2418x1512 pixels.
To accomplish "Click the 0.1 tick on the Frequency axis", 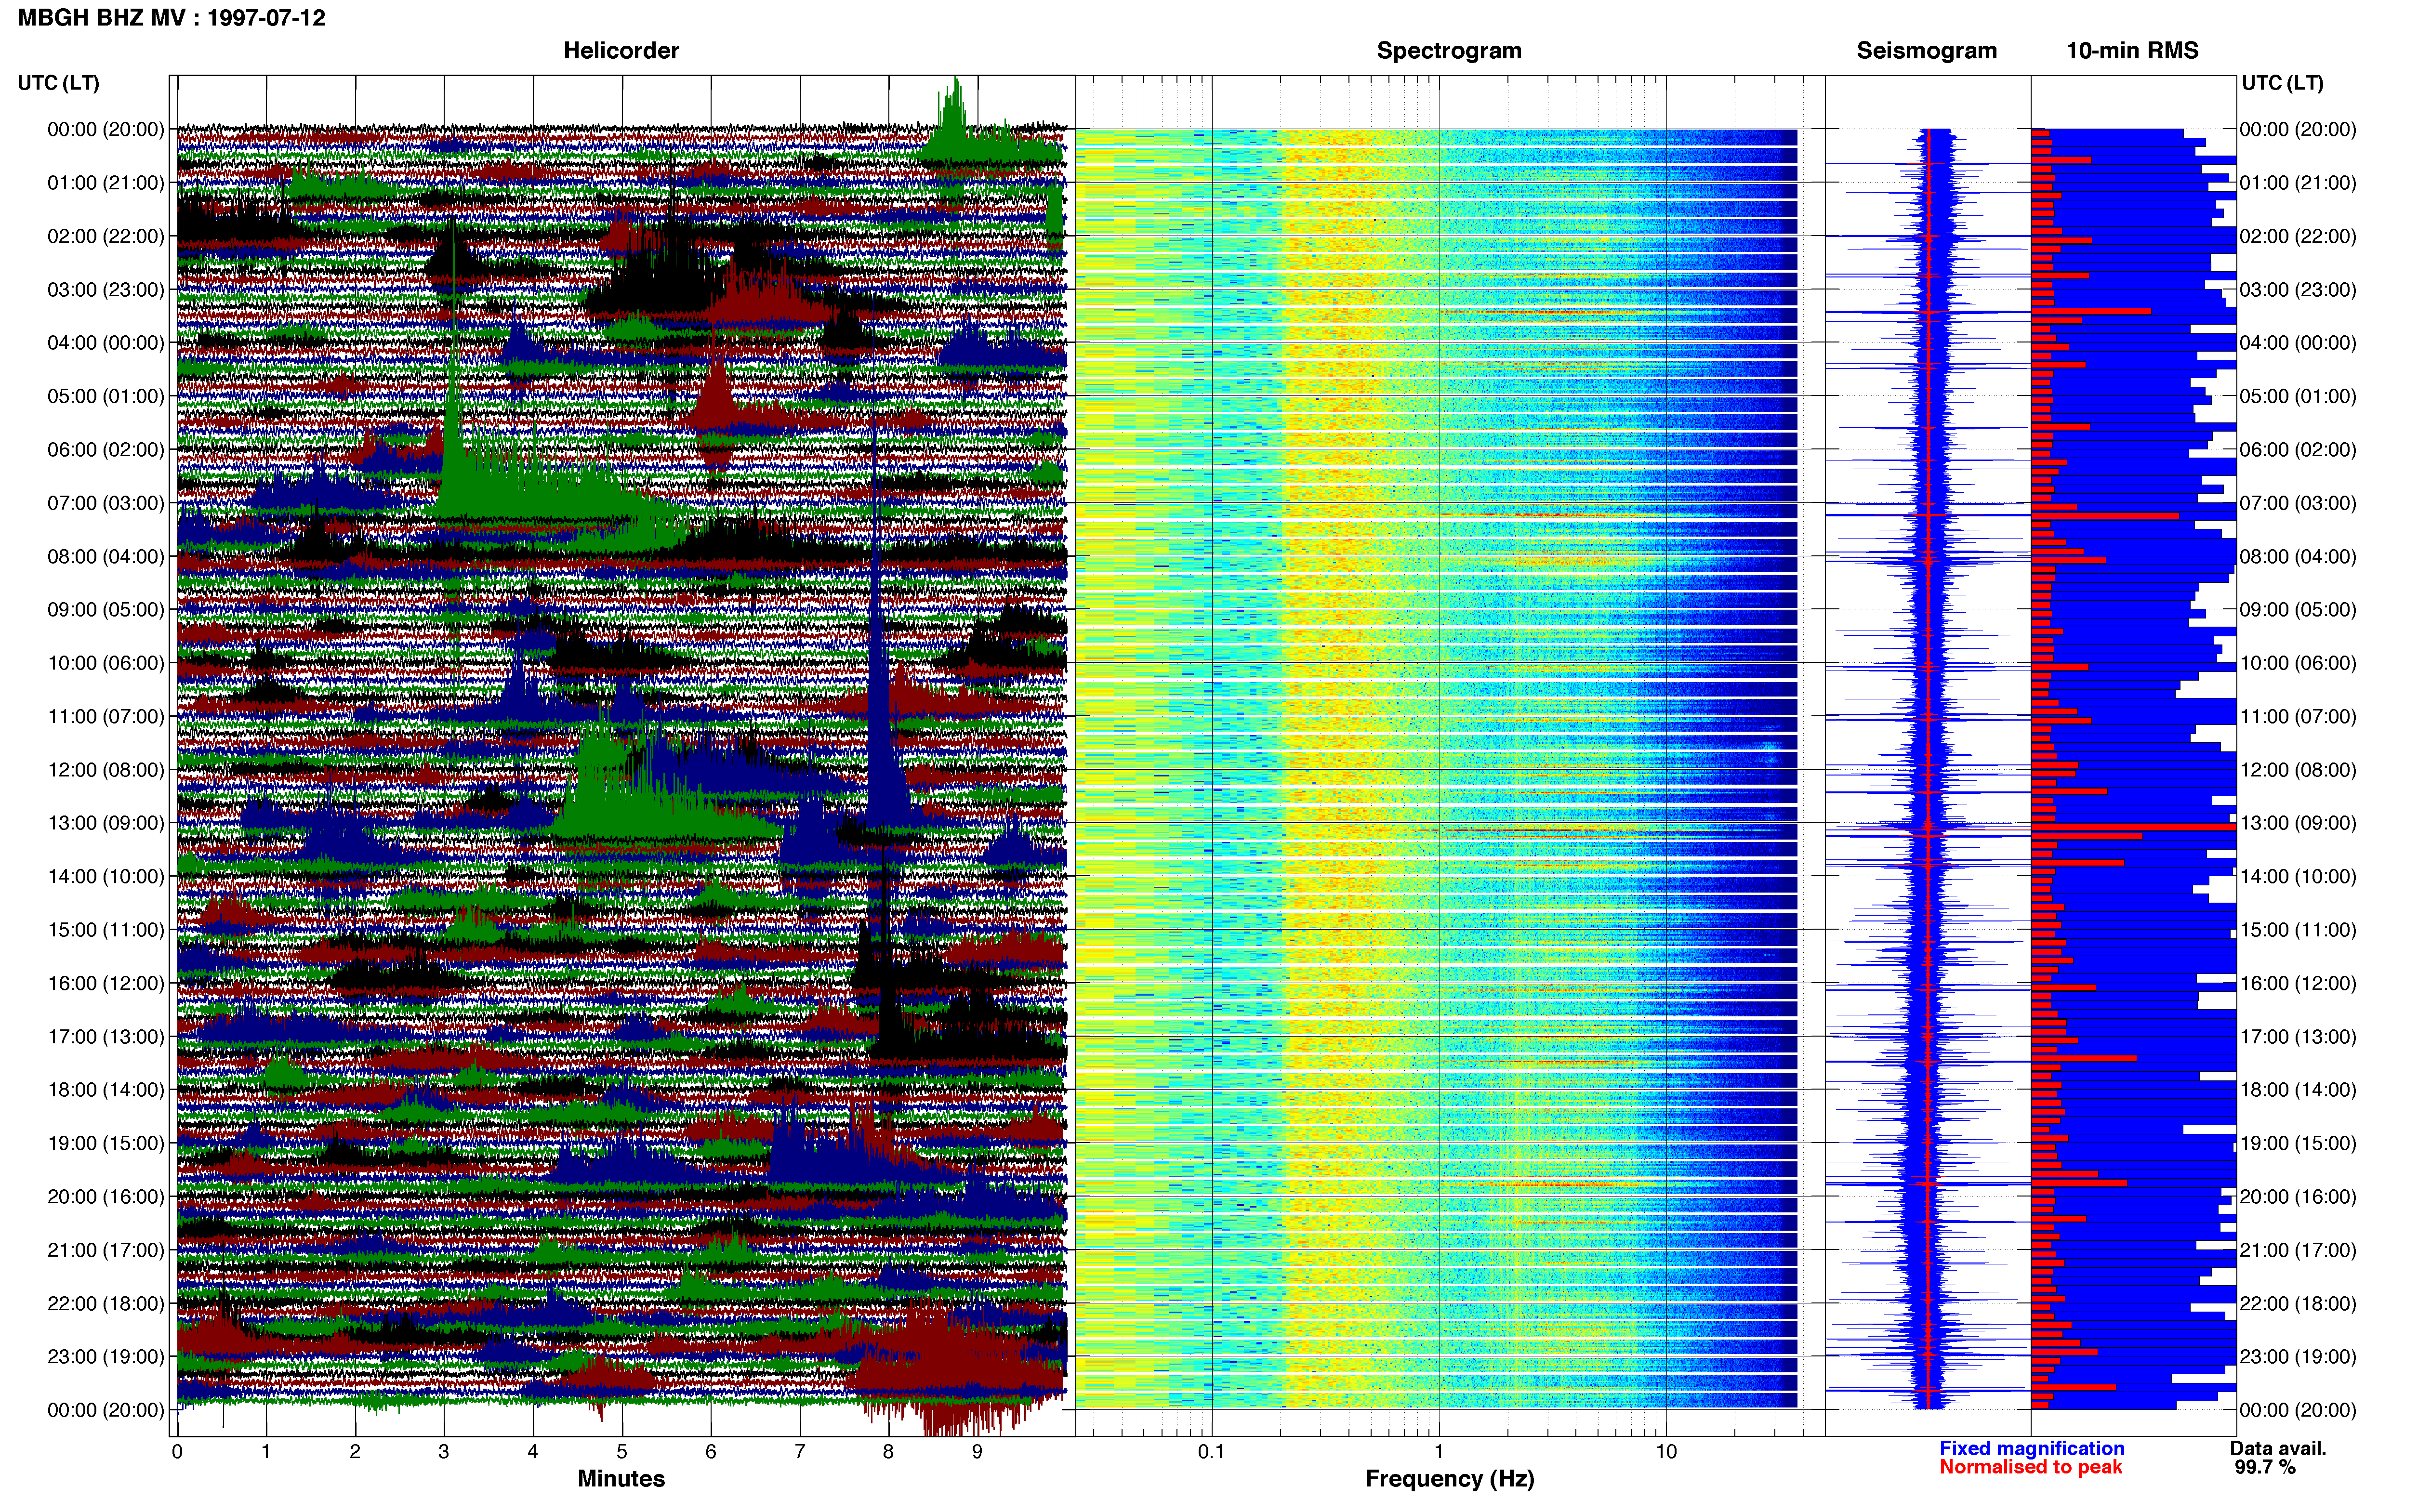I will click(x=1211, y=1452).
